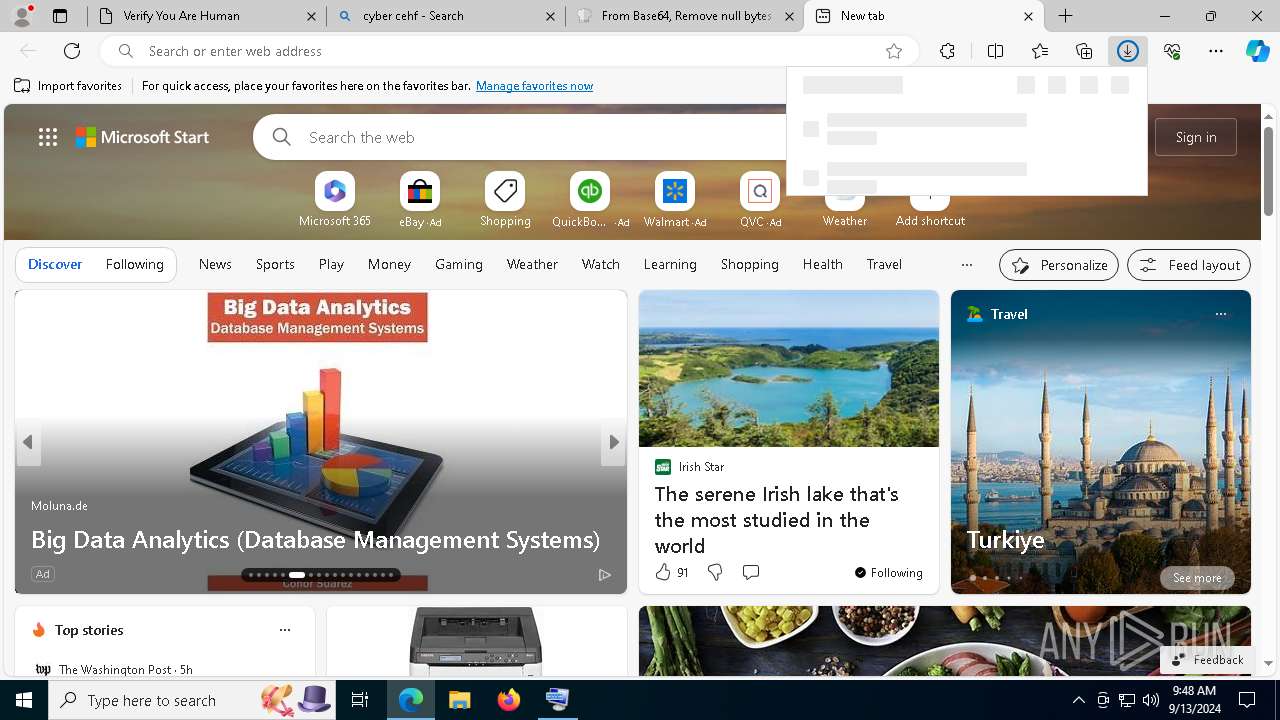This screenshot has height=720, width=1280.
Task: Click the address bar
Action: click(508, 51)
